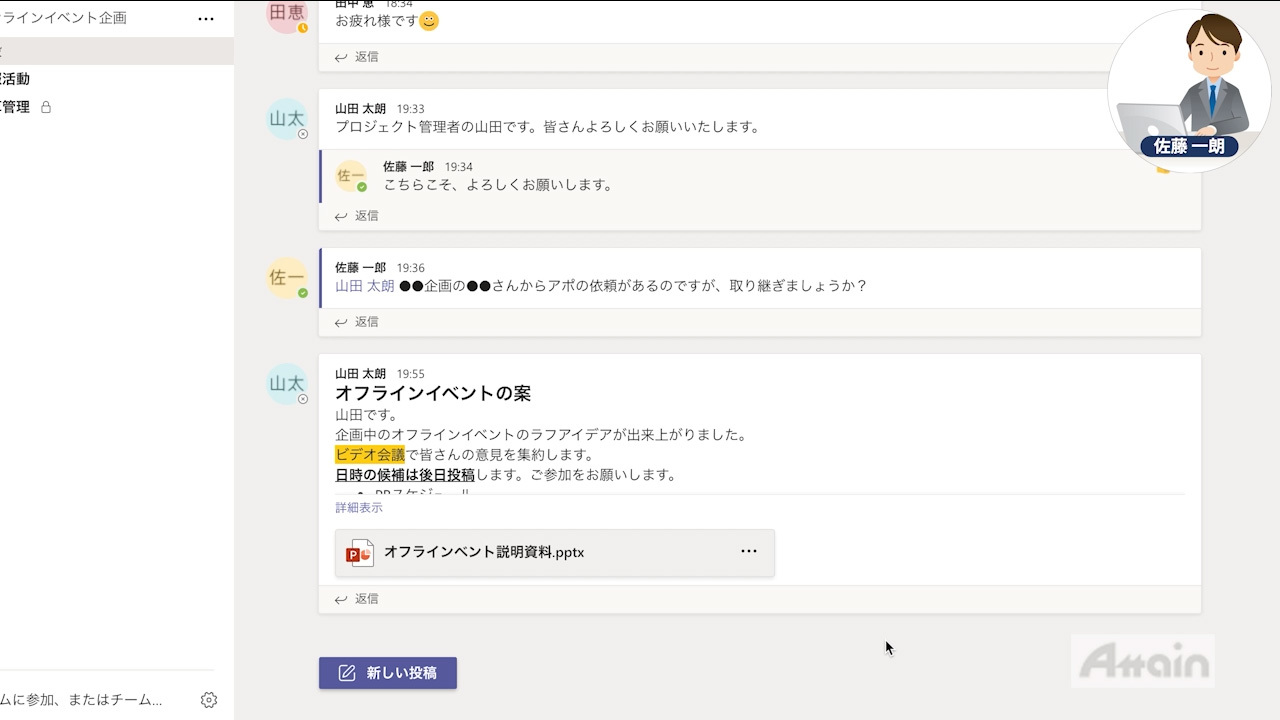Click 山田 太朗's avatar on the 19:55 post
The image size is (1280, 720).
(287, 384)
